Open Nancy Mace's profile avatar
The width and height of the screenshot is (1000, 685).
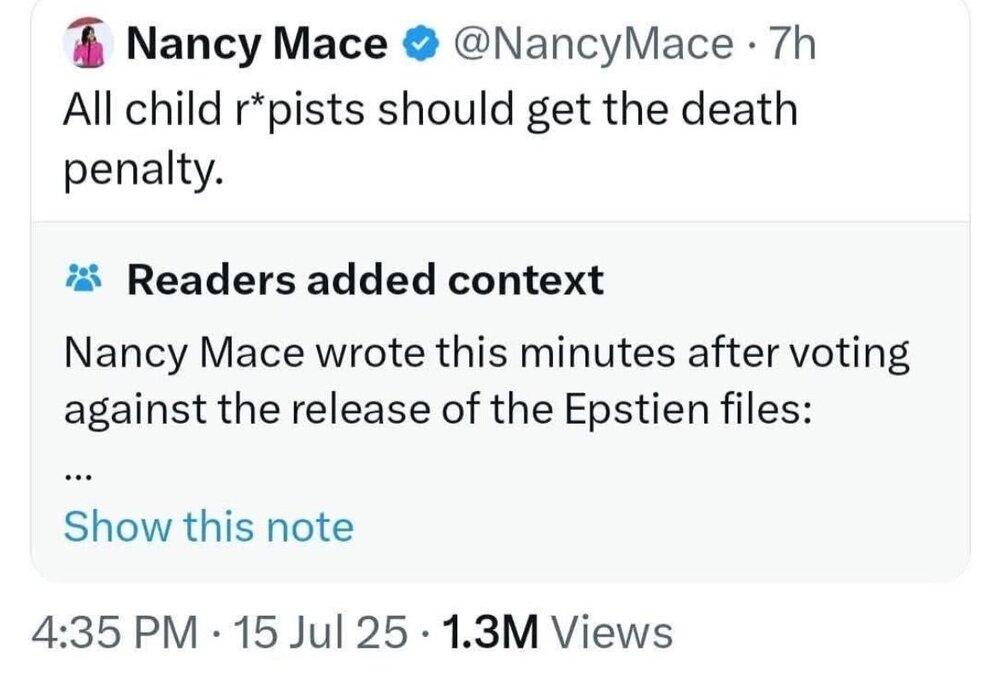tap(82, 45)
